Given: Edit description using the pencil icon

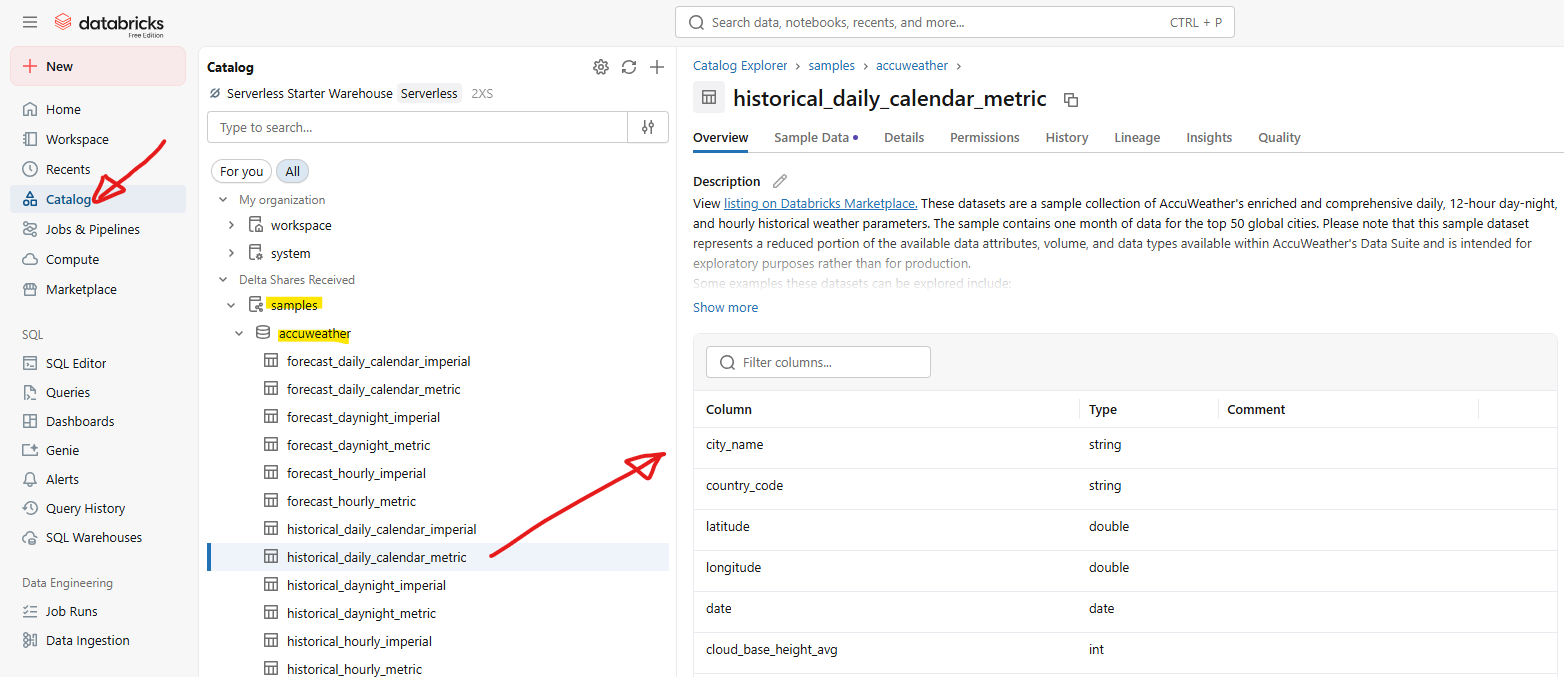Looking at the screenshot, I should point(780,181).
